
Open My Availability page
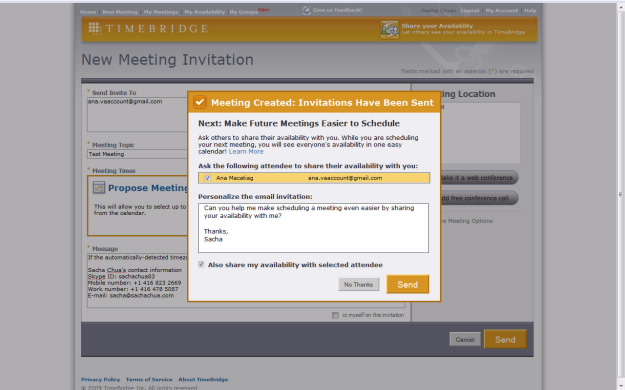pos(204,12)
